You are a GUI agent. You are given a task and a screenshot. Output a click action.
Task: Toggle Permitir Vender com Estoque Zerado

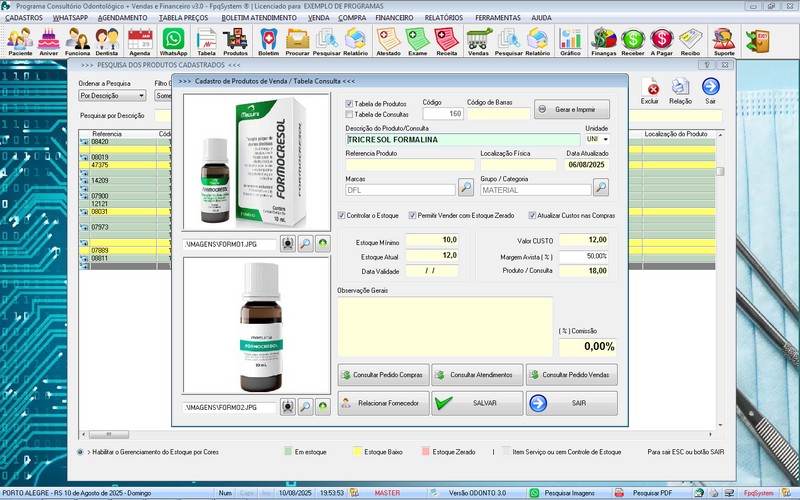(x=412, y=215)
